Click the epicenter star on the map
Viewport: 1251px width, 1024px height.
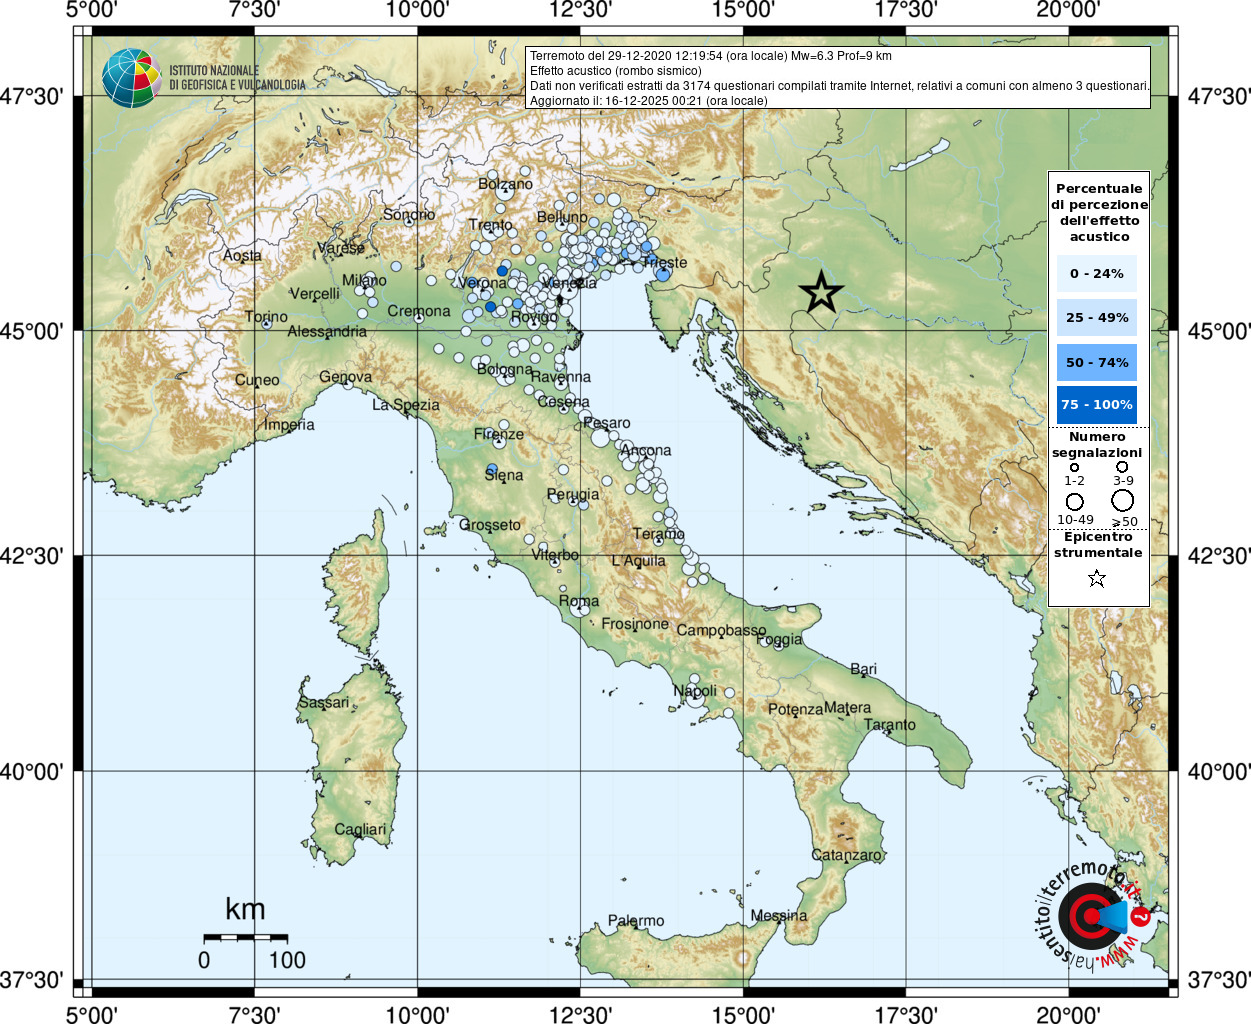click(x=821, y=293)
